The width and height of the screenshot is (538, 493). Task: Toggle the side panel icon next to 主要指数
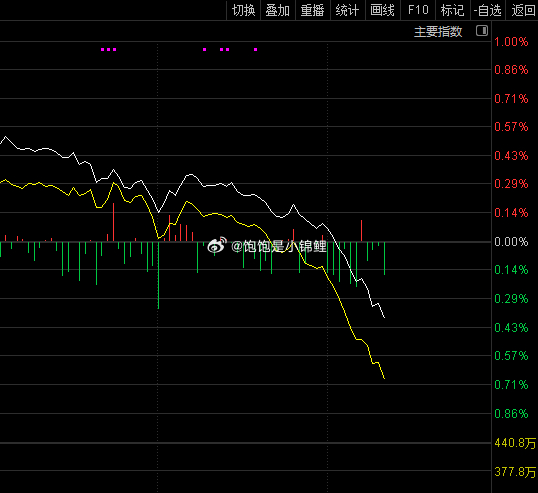482,31
